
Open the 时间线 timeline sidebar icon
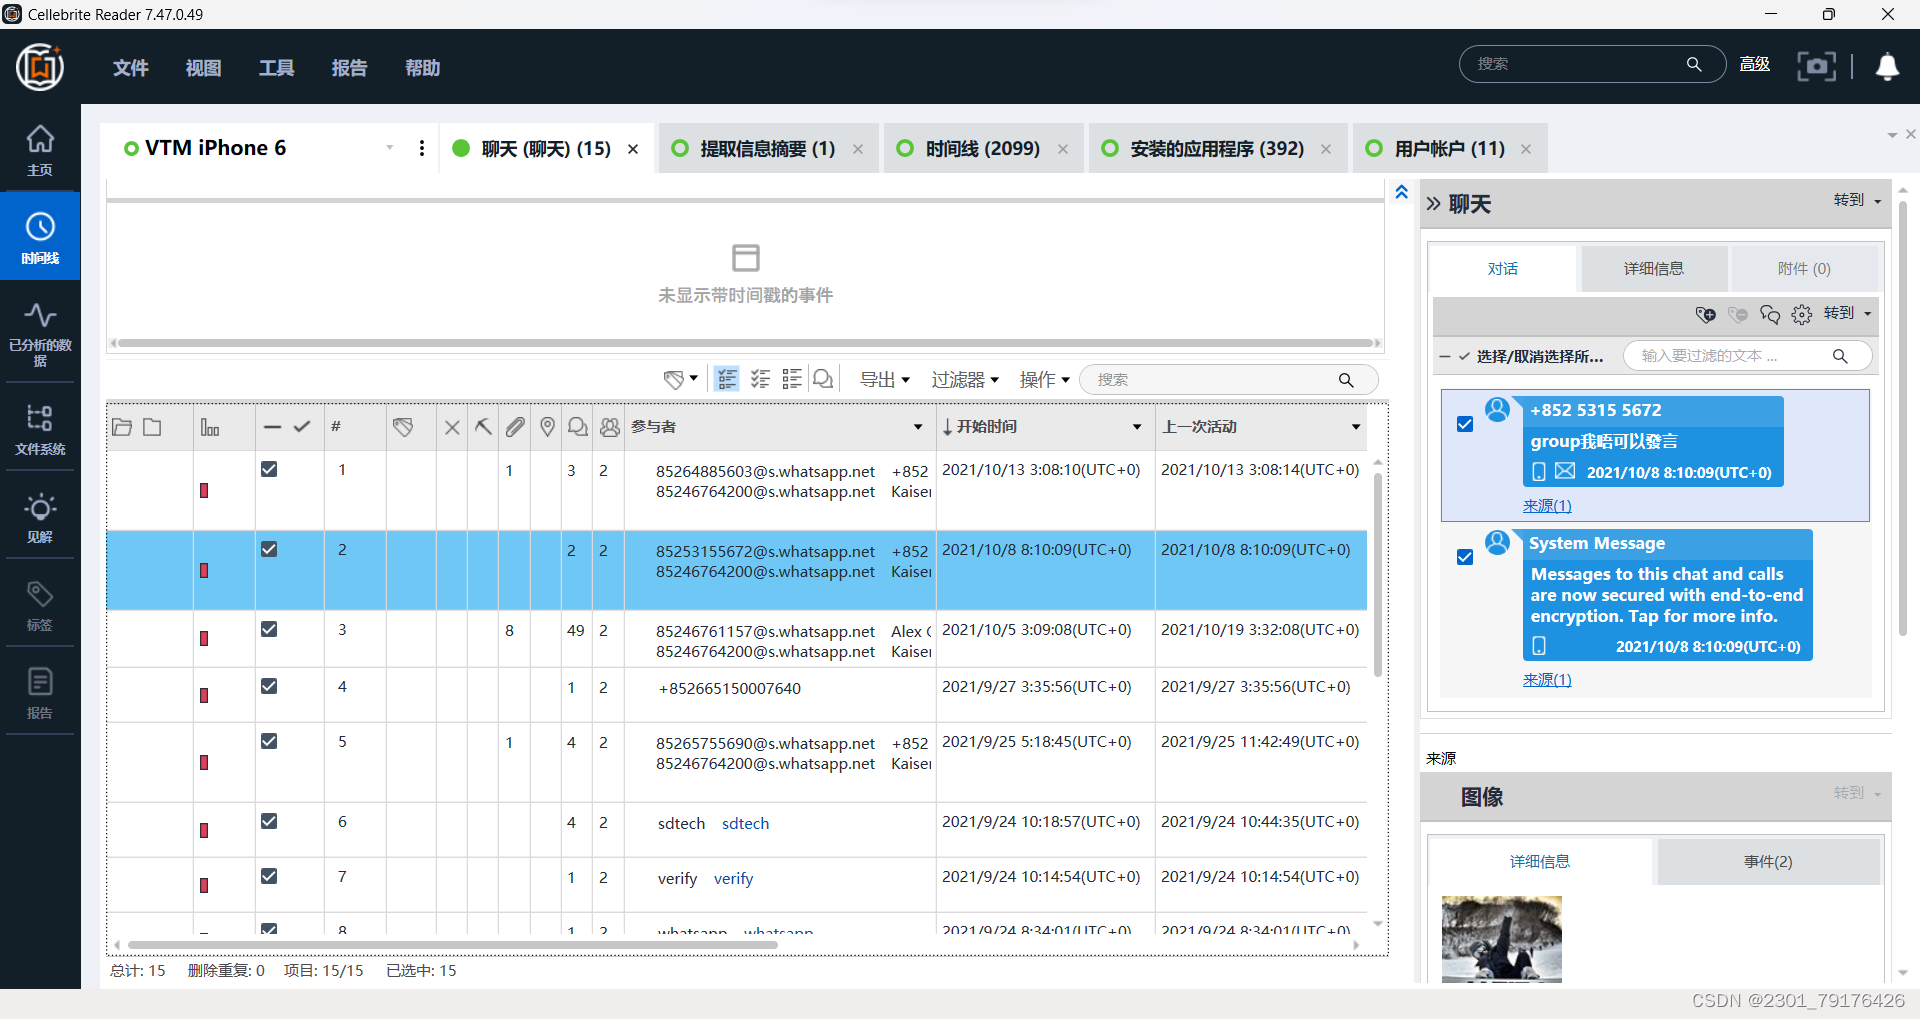[x=40, y=238]
